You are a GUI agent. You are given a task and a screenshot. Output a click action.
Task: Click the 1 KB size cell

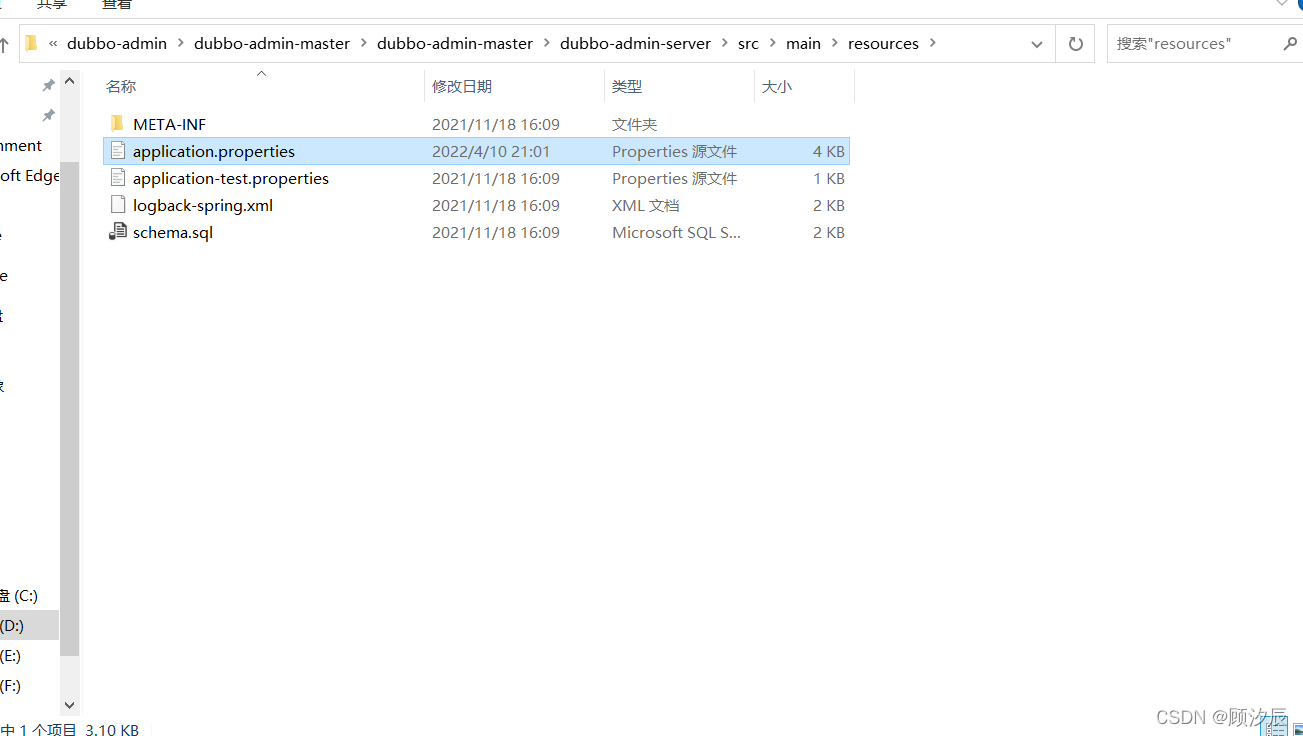click(x=829, y=178)
